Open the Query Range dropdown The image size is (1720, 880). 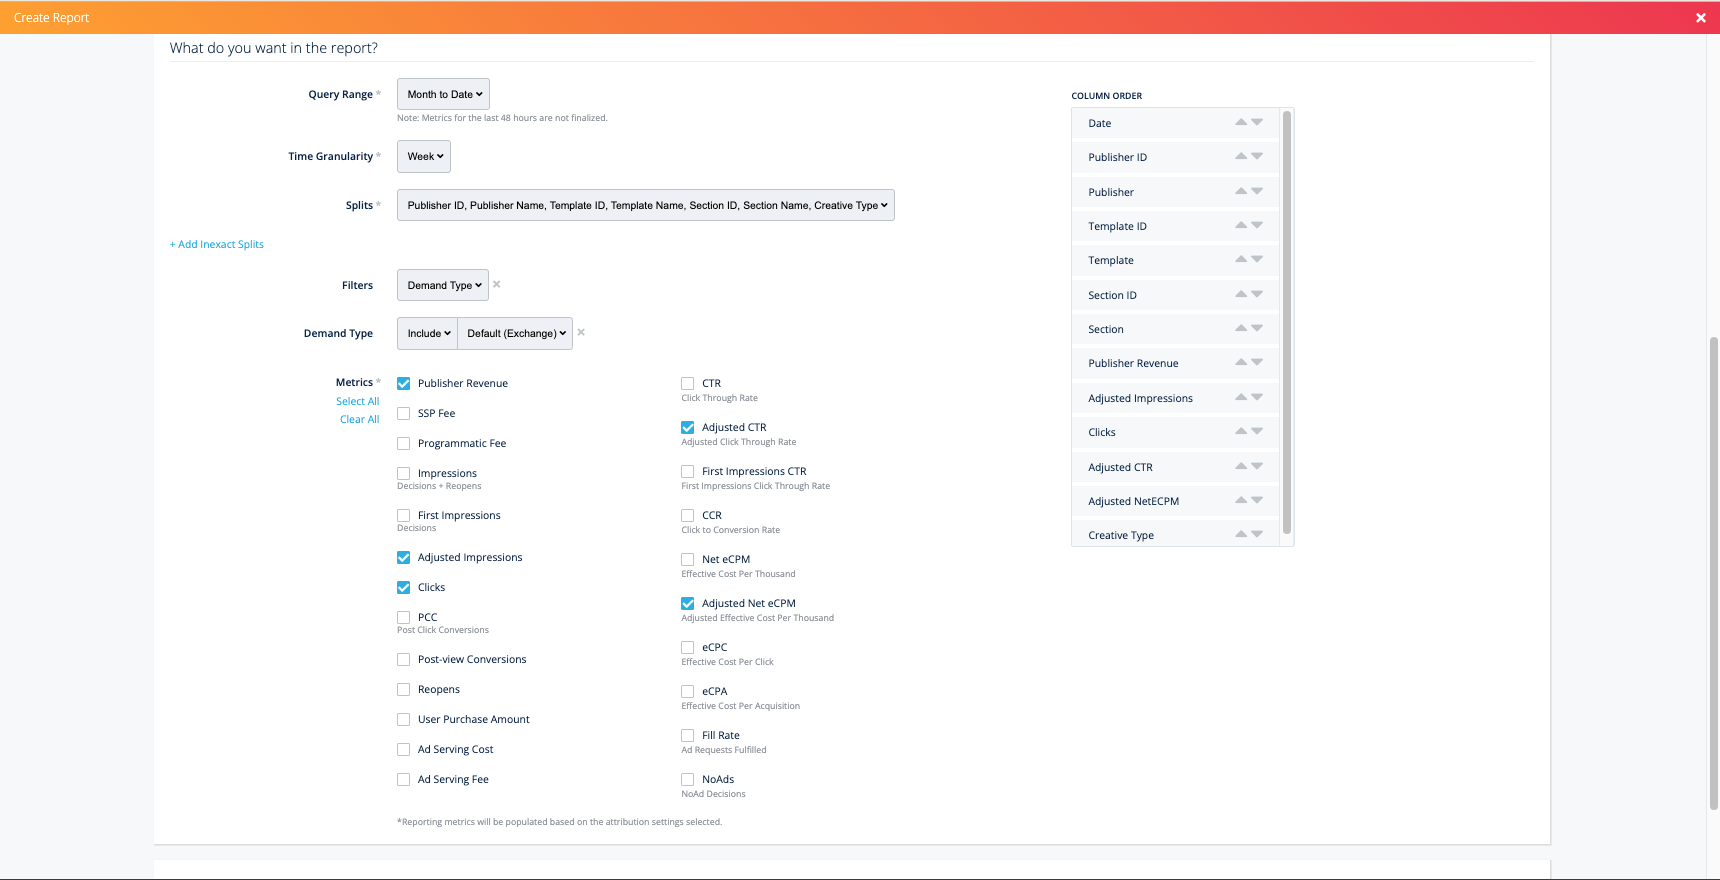(443, 95)
